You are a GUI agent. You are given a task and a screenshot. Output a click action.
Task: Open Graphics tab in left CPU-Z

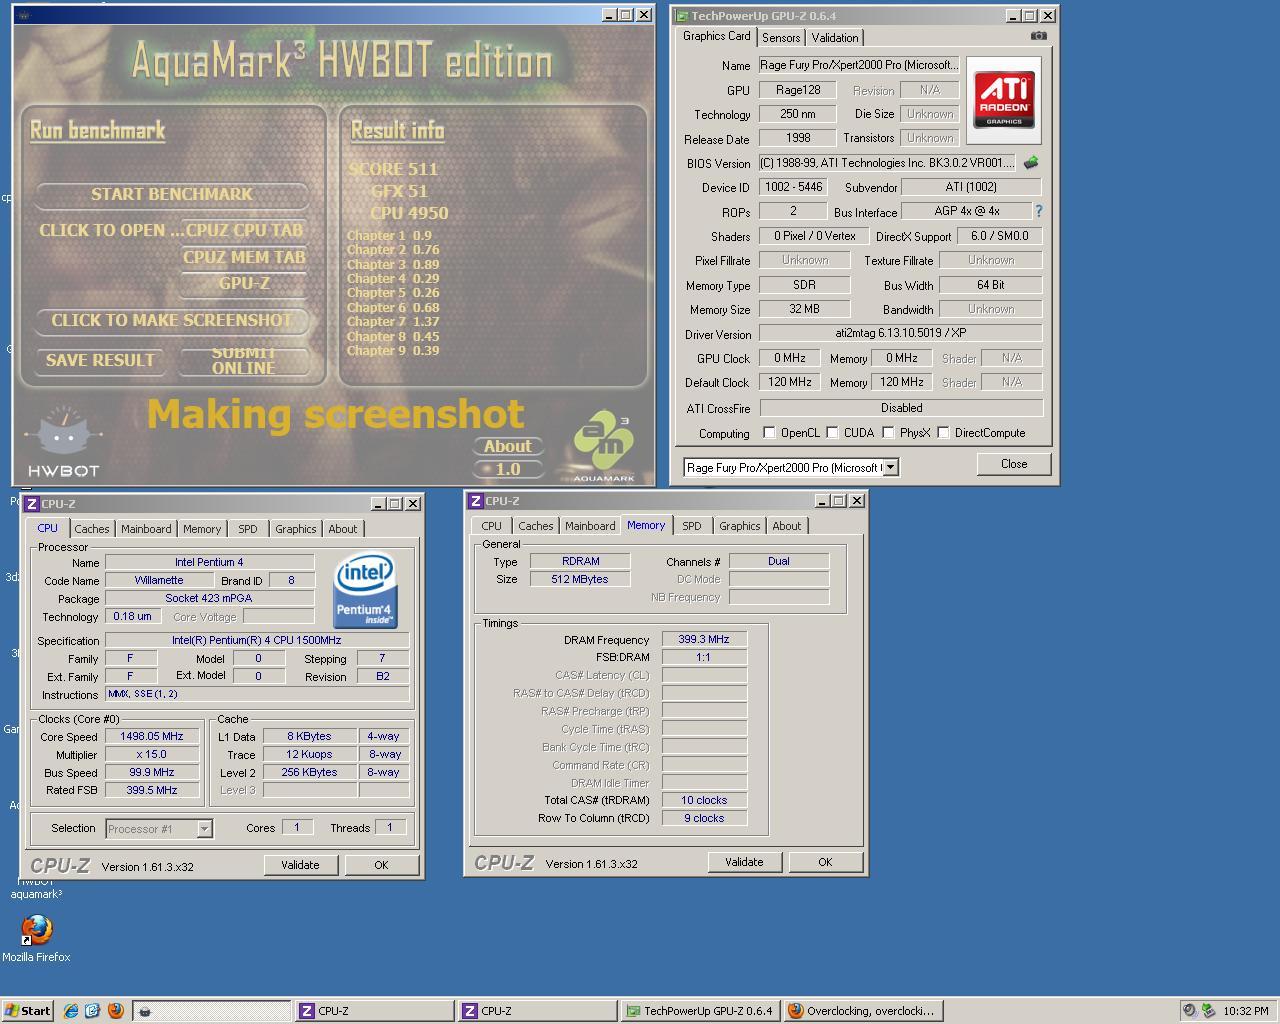296,529
